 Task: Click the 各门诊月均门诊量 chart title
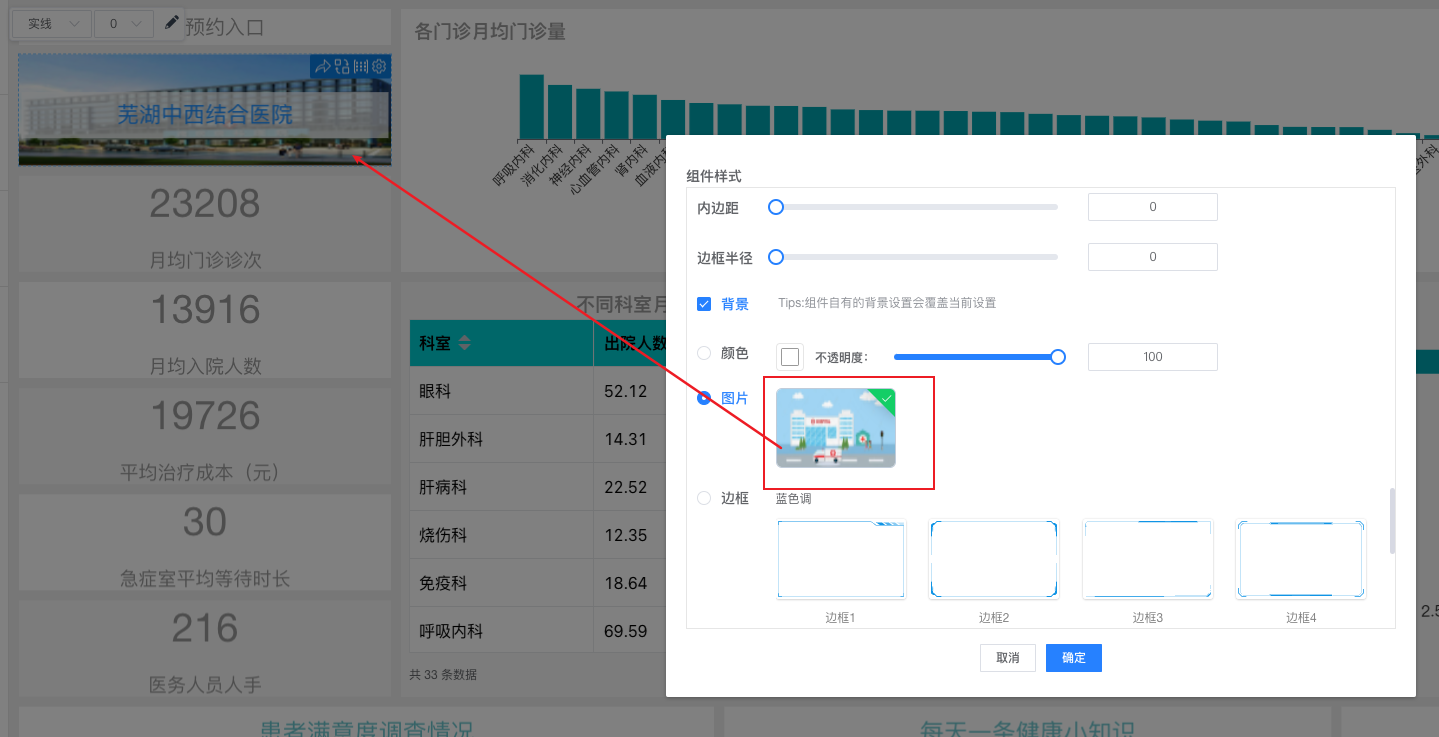click(x=490, y=32)
